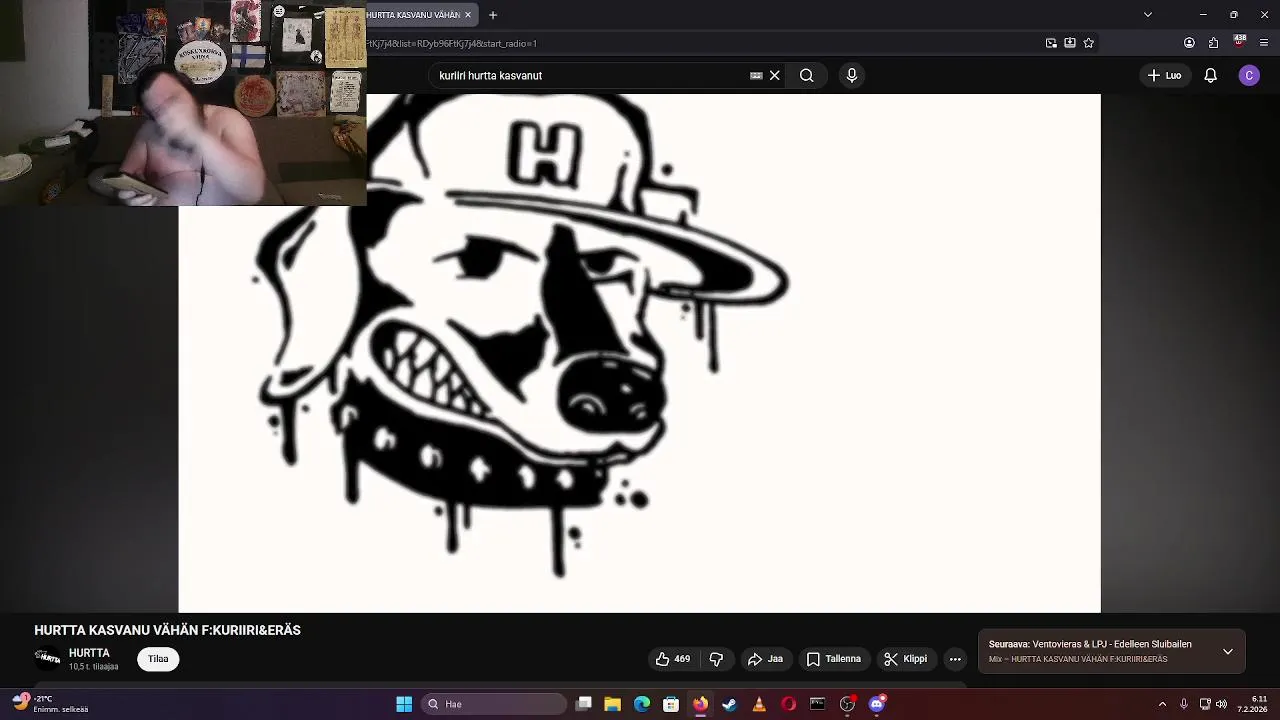The height and width of the screenshot is (720, 1280).
Task: Open the account avatar menu
Action: tap(1249, 75)
